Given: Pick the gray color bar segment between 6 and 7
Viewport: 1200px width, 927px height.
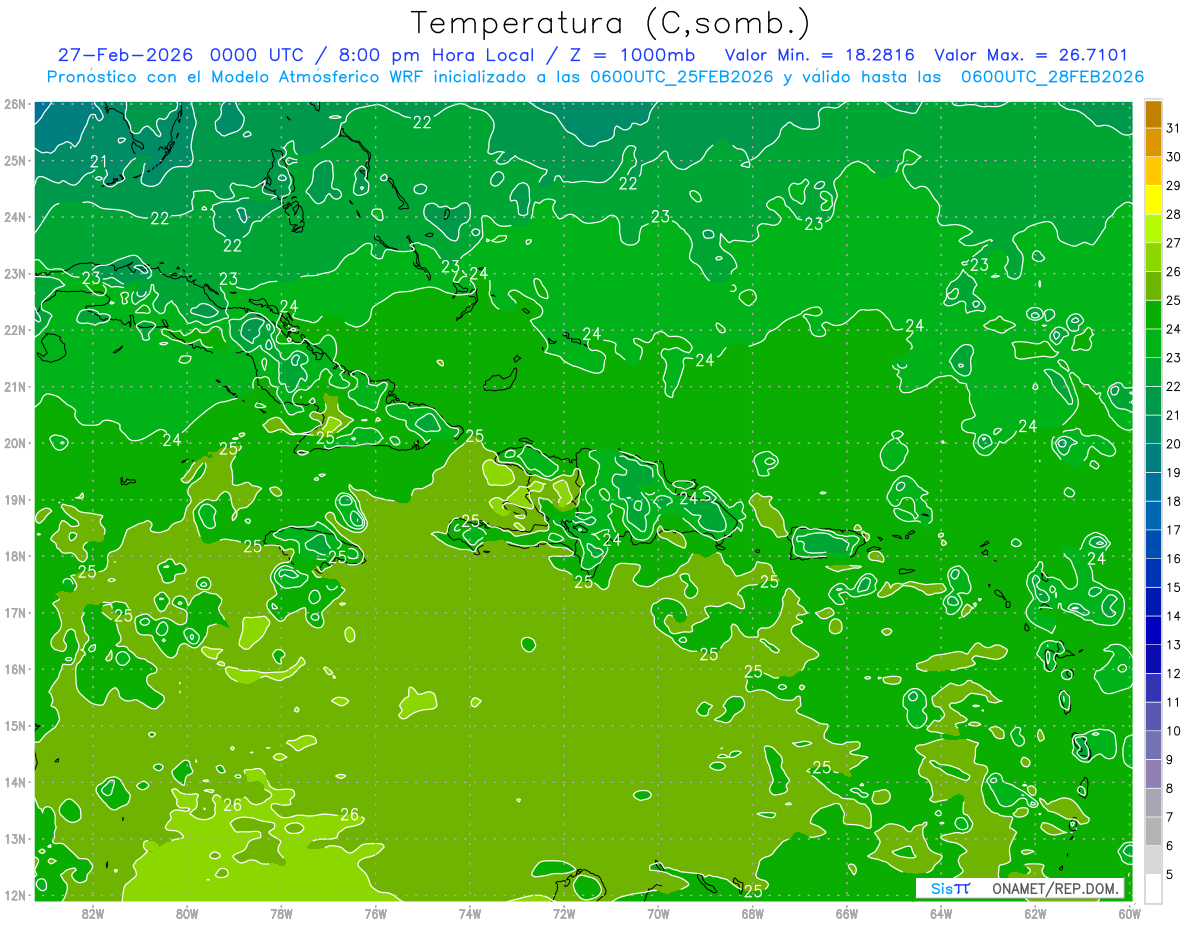Looking at the screenshot, I should [x=1153, y=831].
